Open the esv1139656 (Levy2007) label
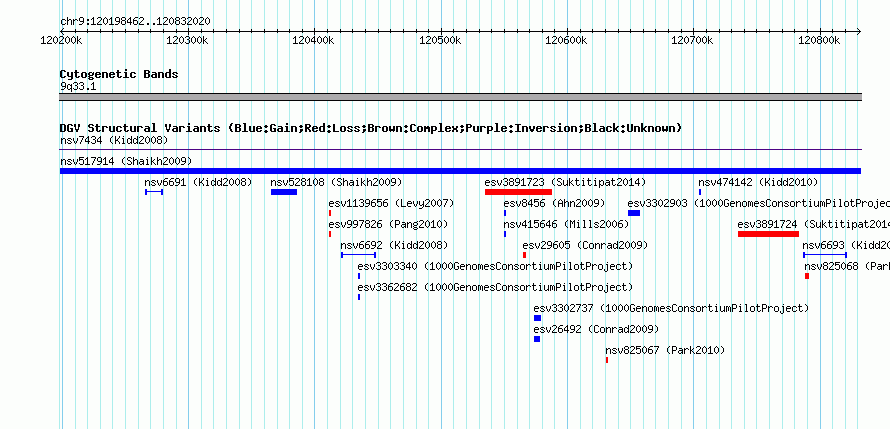Viewport: 890px width, 429px height. tap(391, 203)
